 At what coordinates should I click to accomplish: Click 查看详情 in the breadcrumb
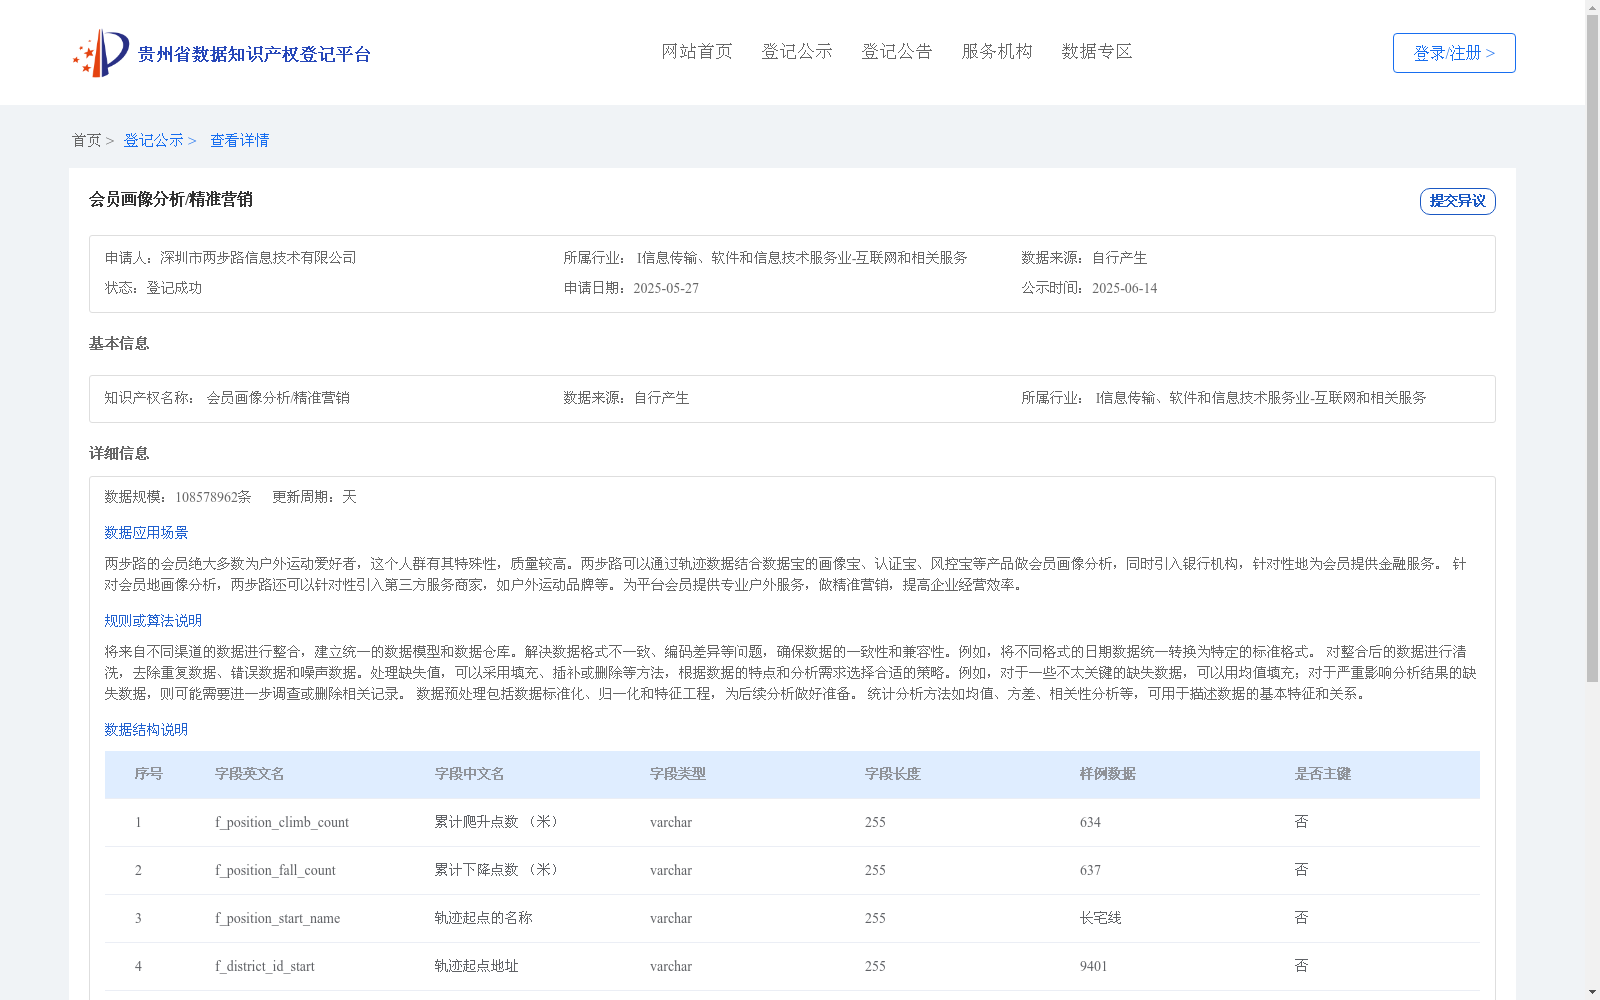tap(239, 140)
